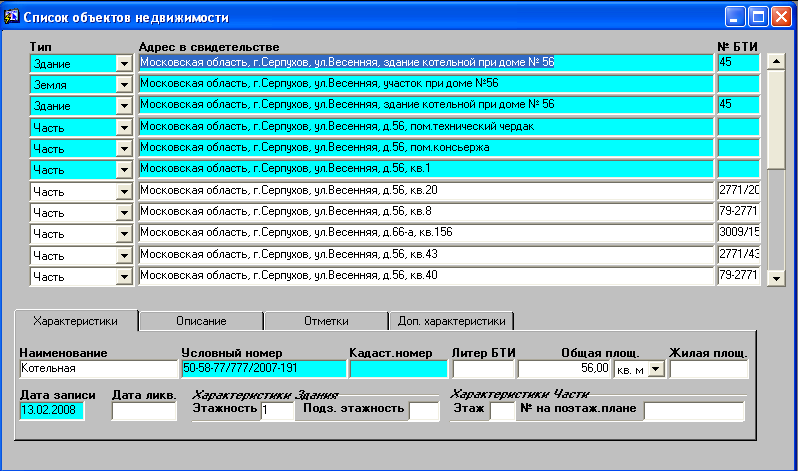The image size is (798, 471).
Task: Open the кв. м area units dropdown
Action: [657, 369]
